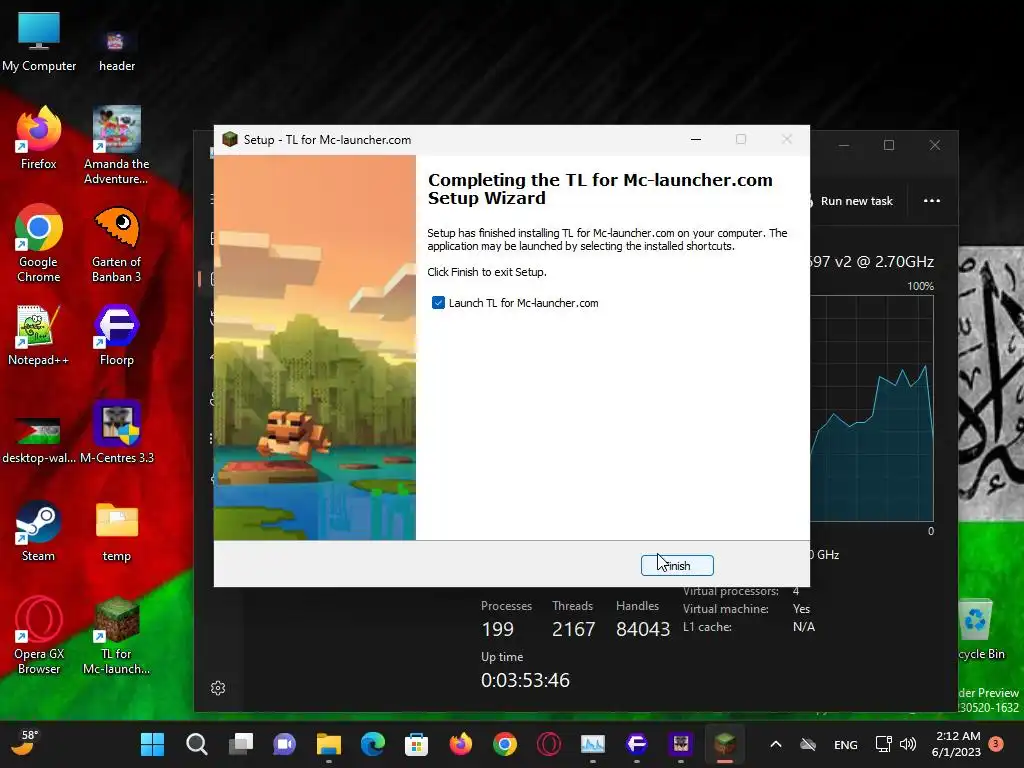
Task: Click Run new task in Task Manager
Action: click(x=856, y=201)
